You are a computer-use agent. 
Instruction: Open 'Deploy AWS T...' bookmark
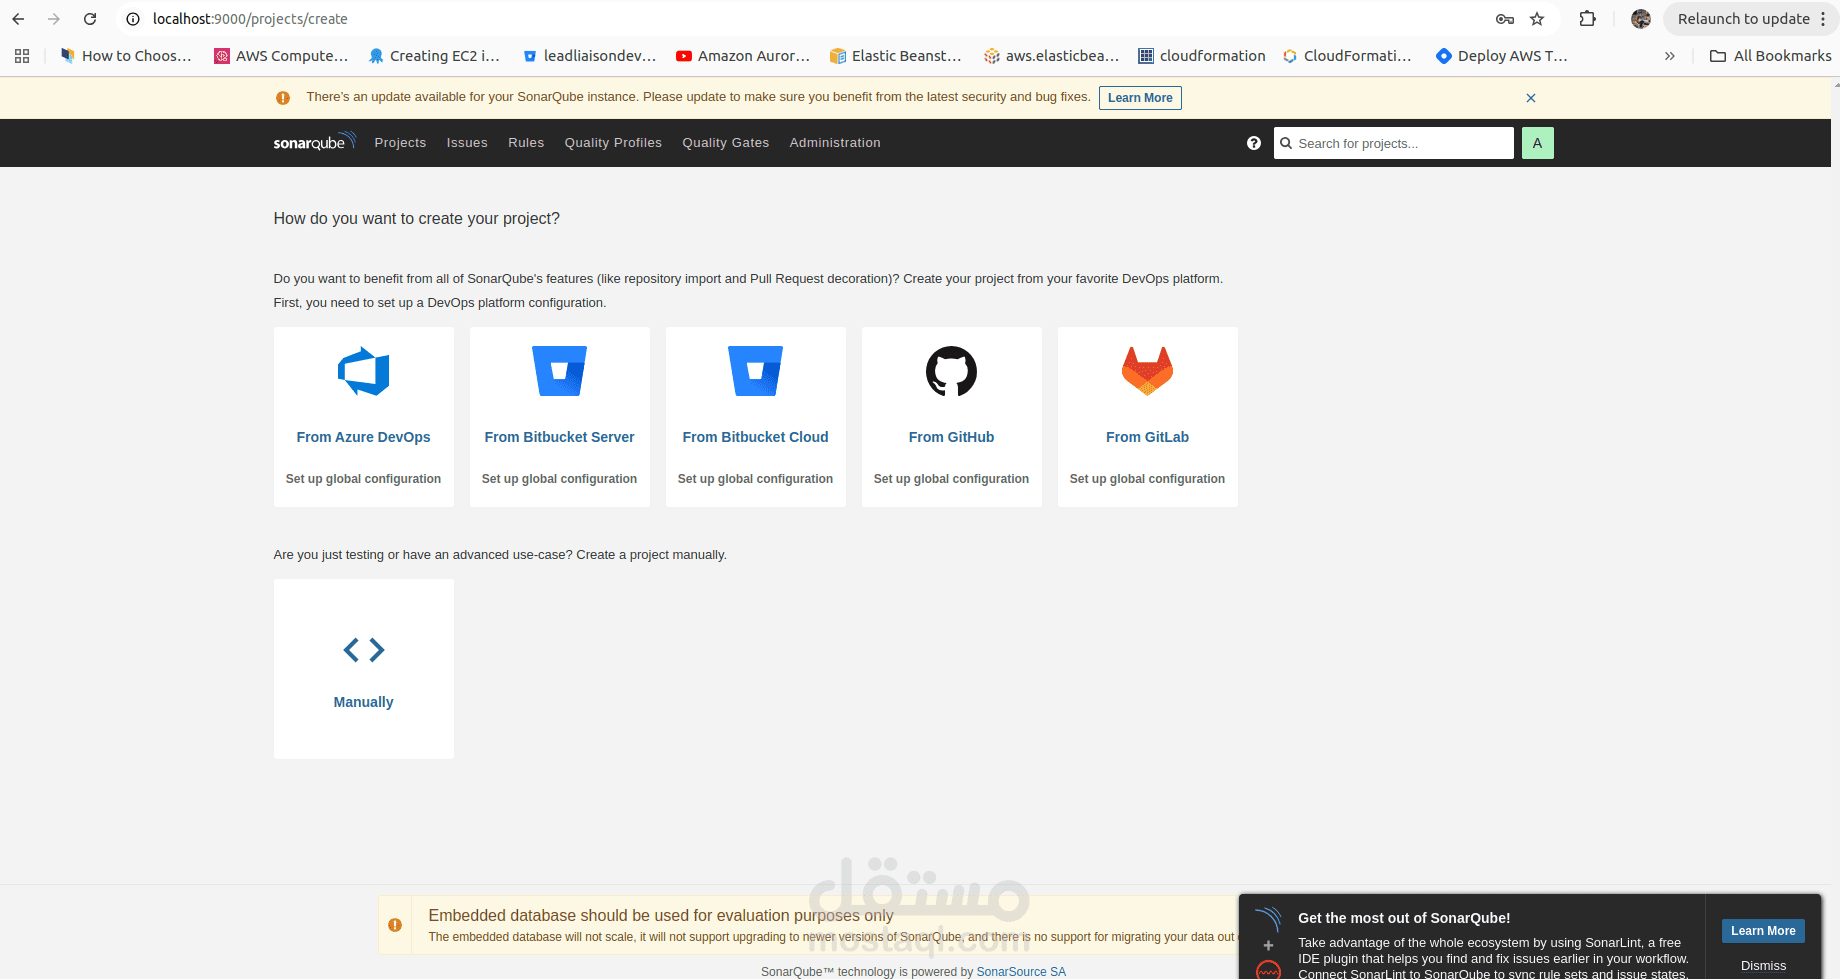click(1502, 56)
